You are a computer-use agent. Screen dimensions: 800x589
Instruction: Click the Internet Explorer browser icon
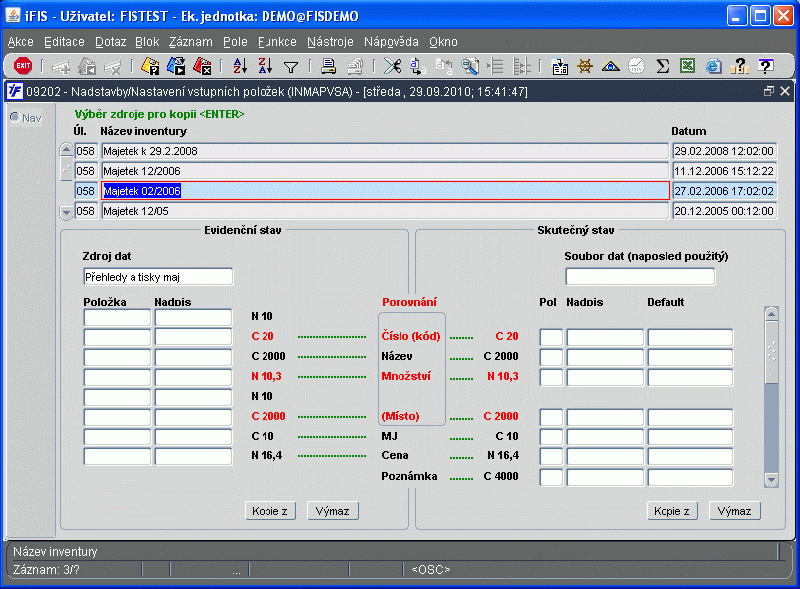point(714,66)
